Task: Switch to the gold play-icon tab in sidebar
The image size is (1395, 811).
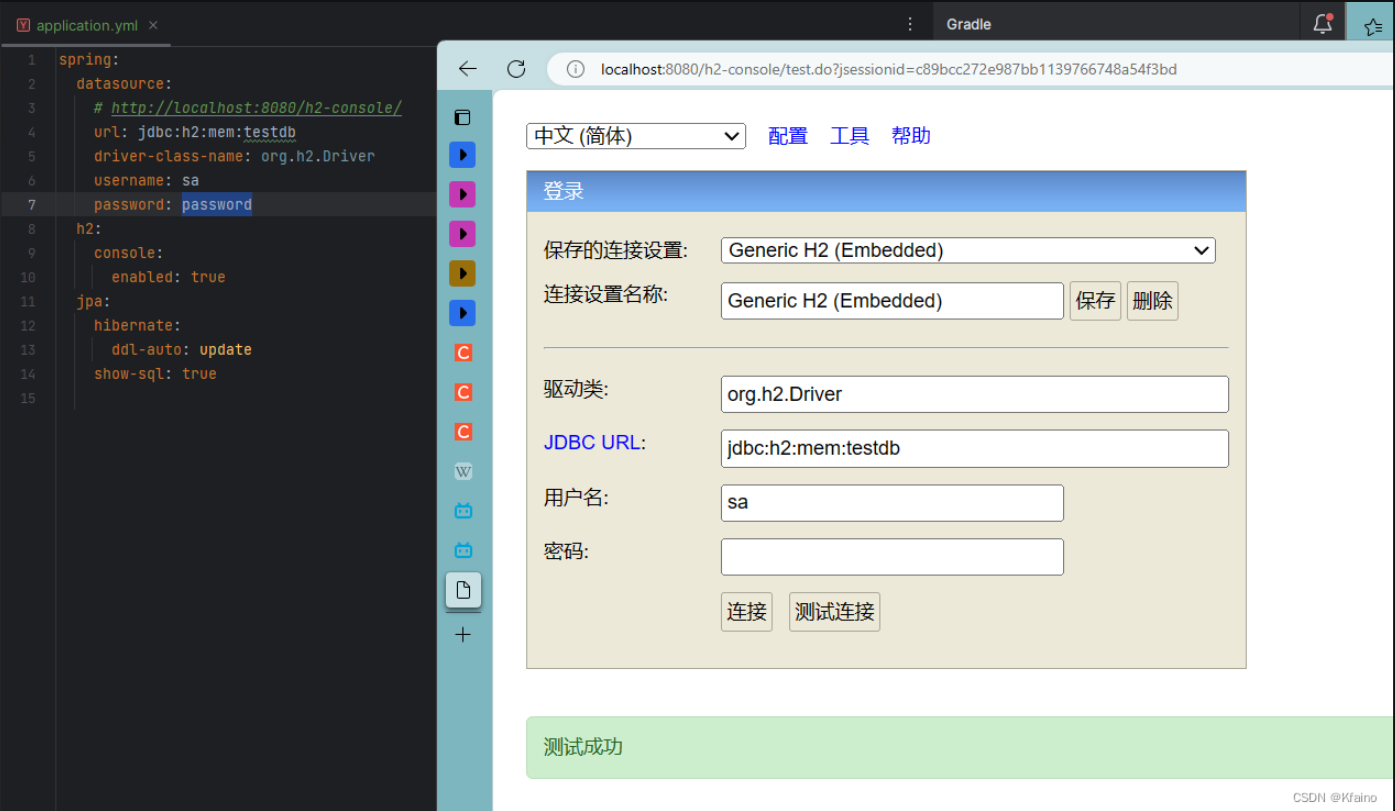Action: point(462,273)
